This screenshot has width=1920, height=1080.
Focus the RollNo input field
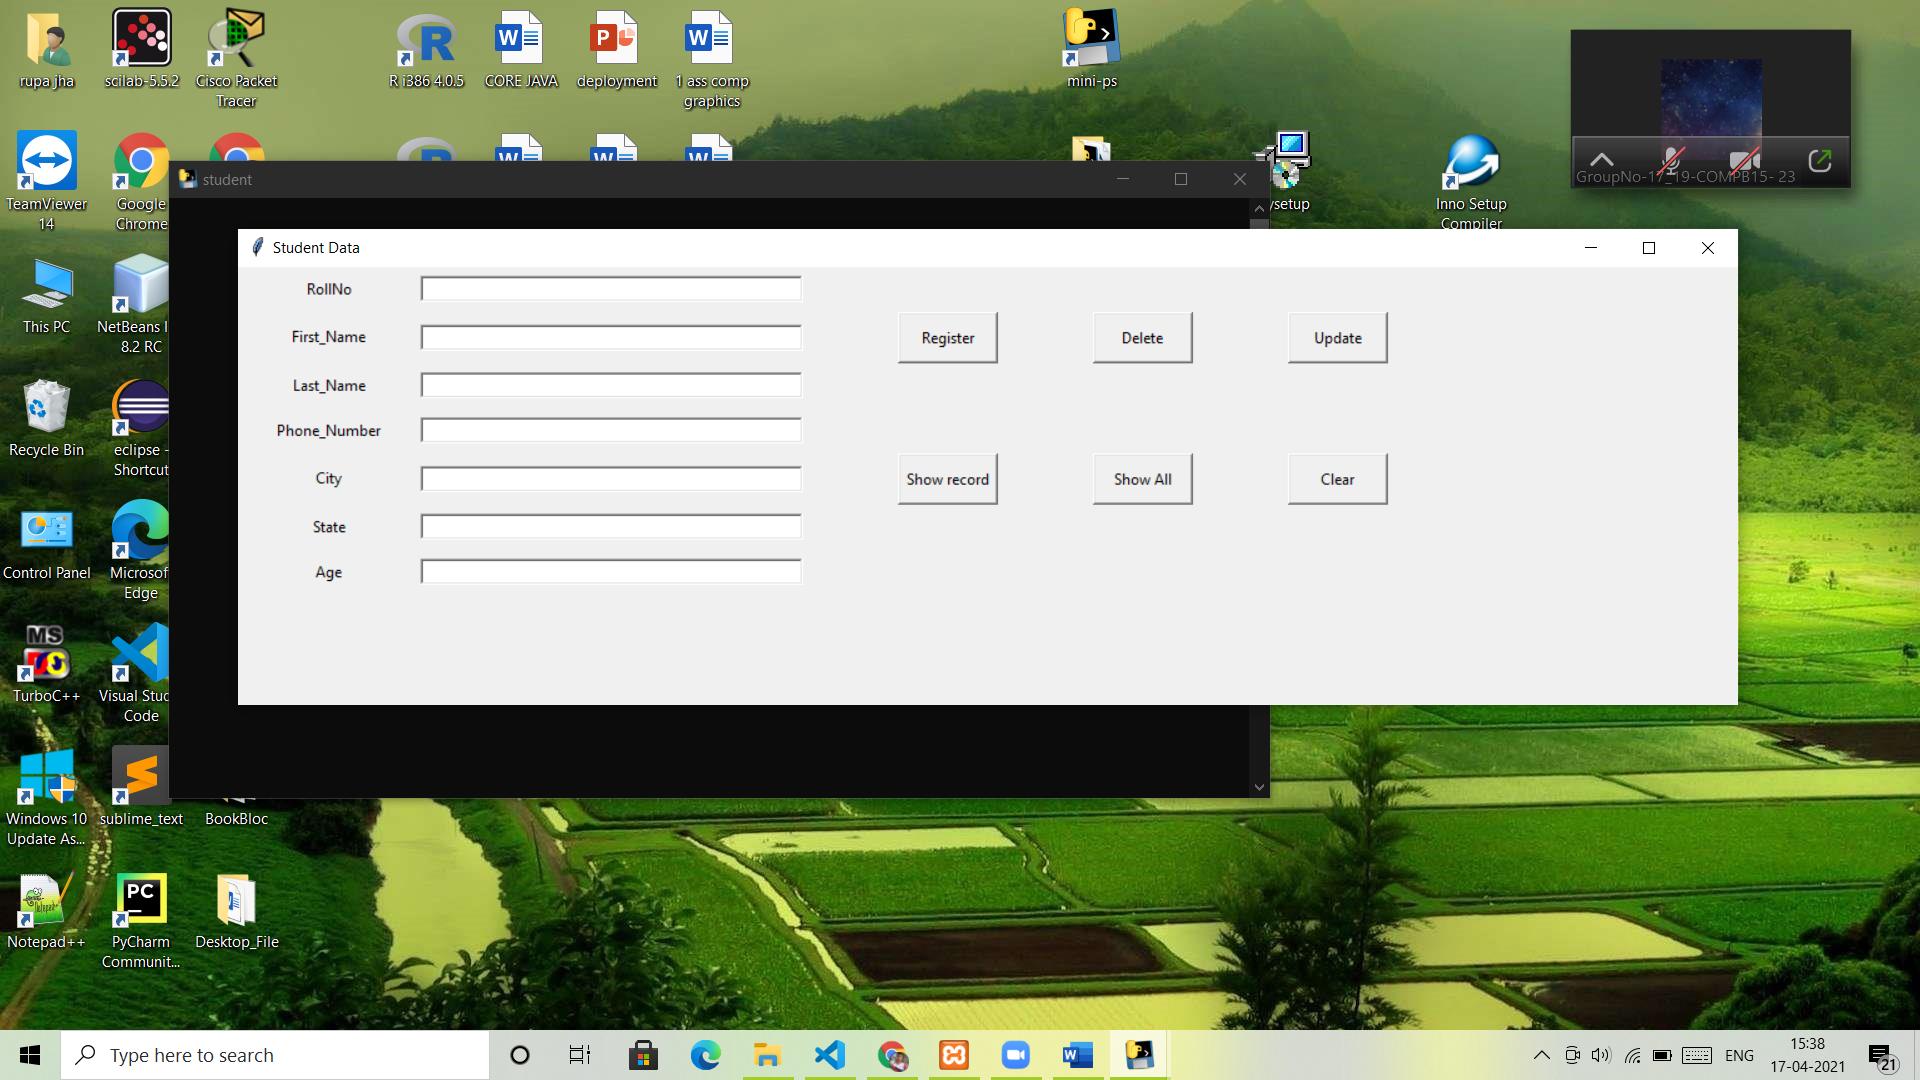(x=610, y=289)
